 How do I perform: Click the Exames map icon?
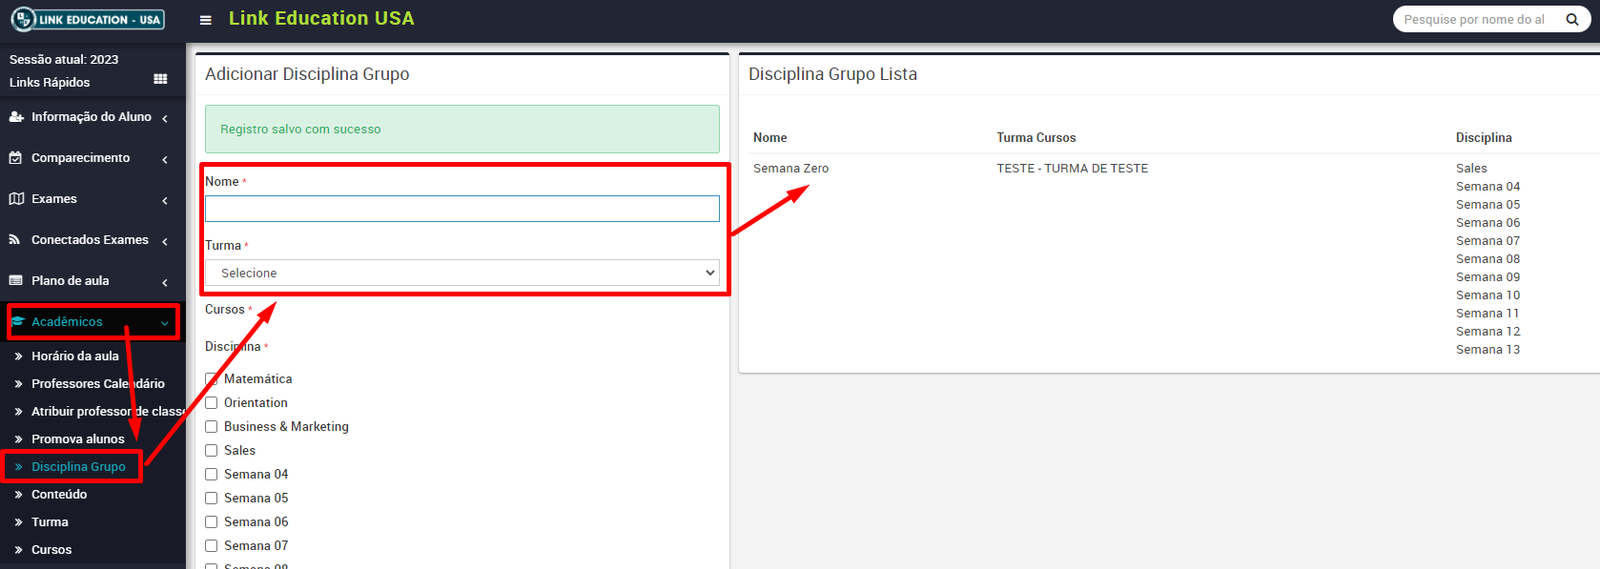click(x=16, y=199)
